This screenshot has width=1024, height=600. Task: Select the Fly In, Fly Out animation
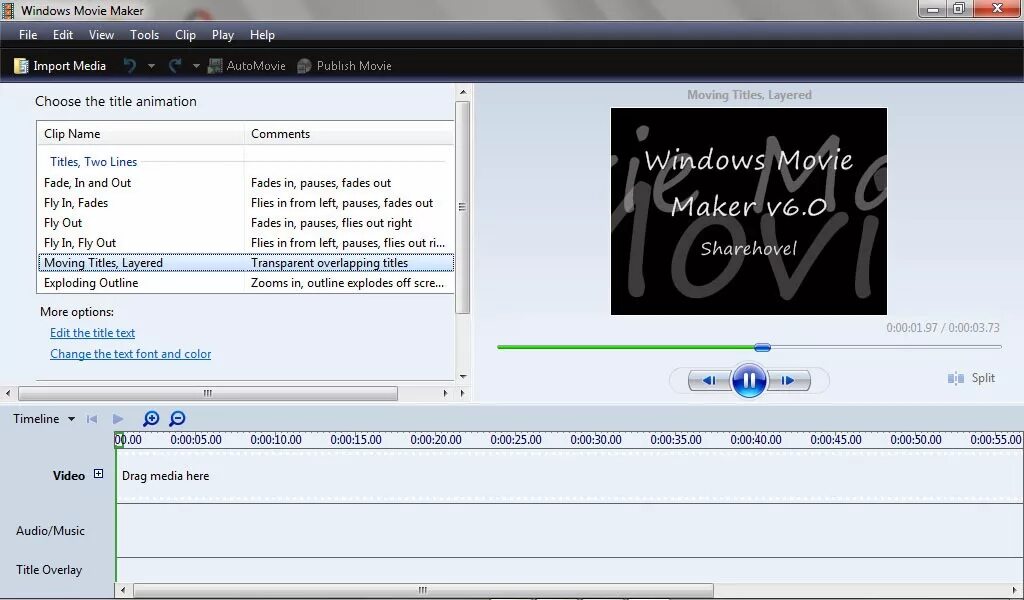[x=245, y=243]
